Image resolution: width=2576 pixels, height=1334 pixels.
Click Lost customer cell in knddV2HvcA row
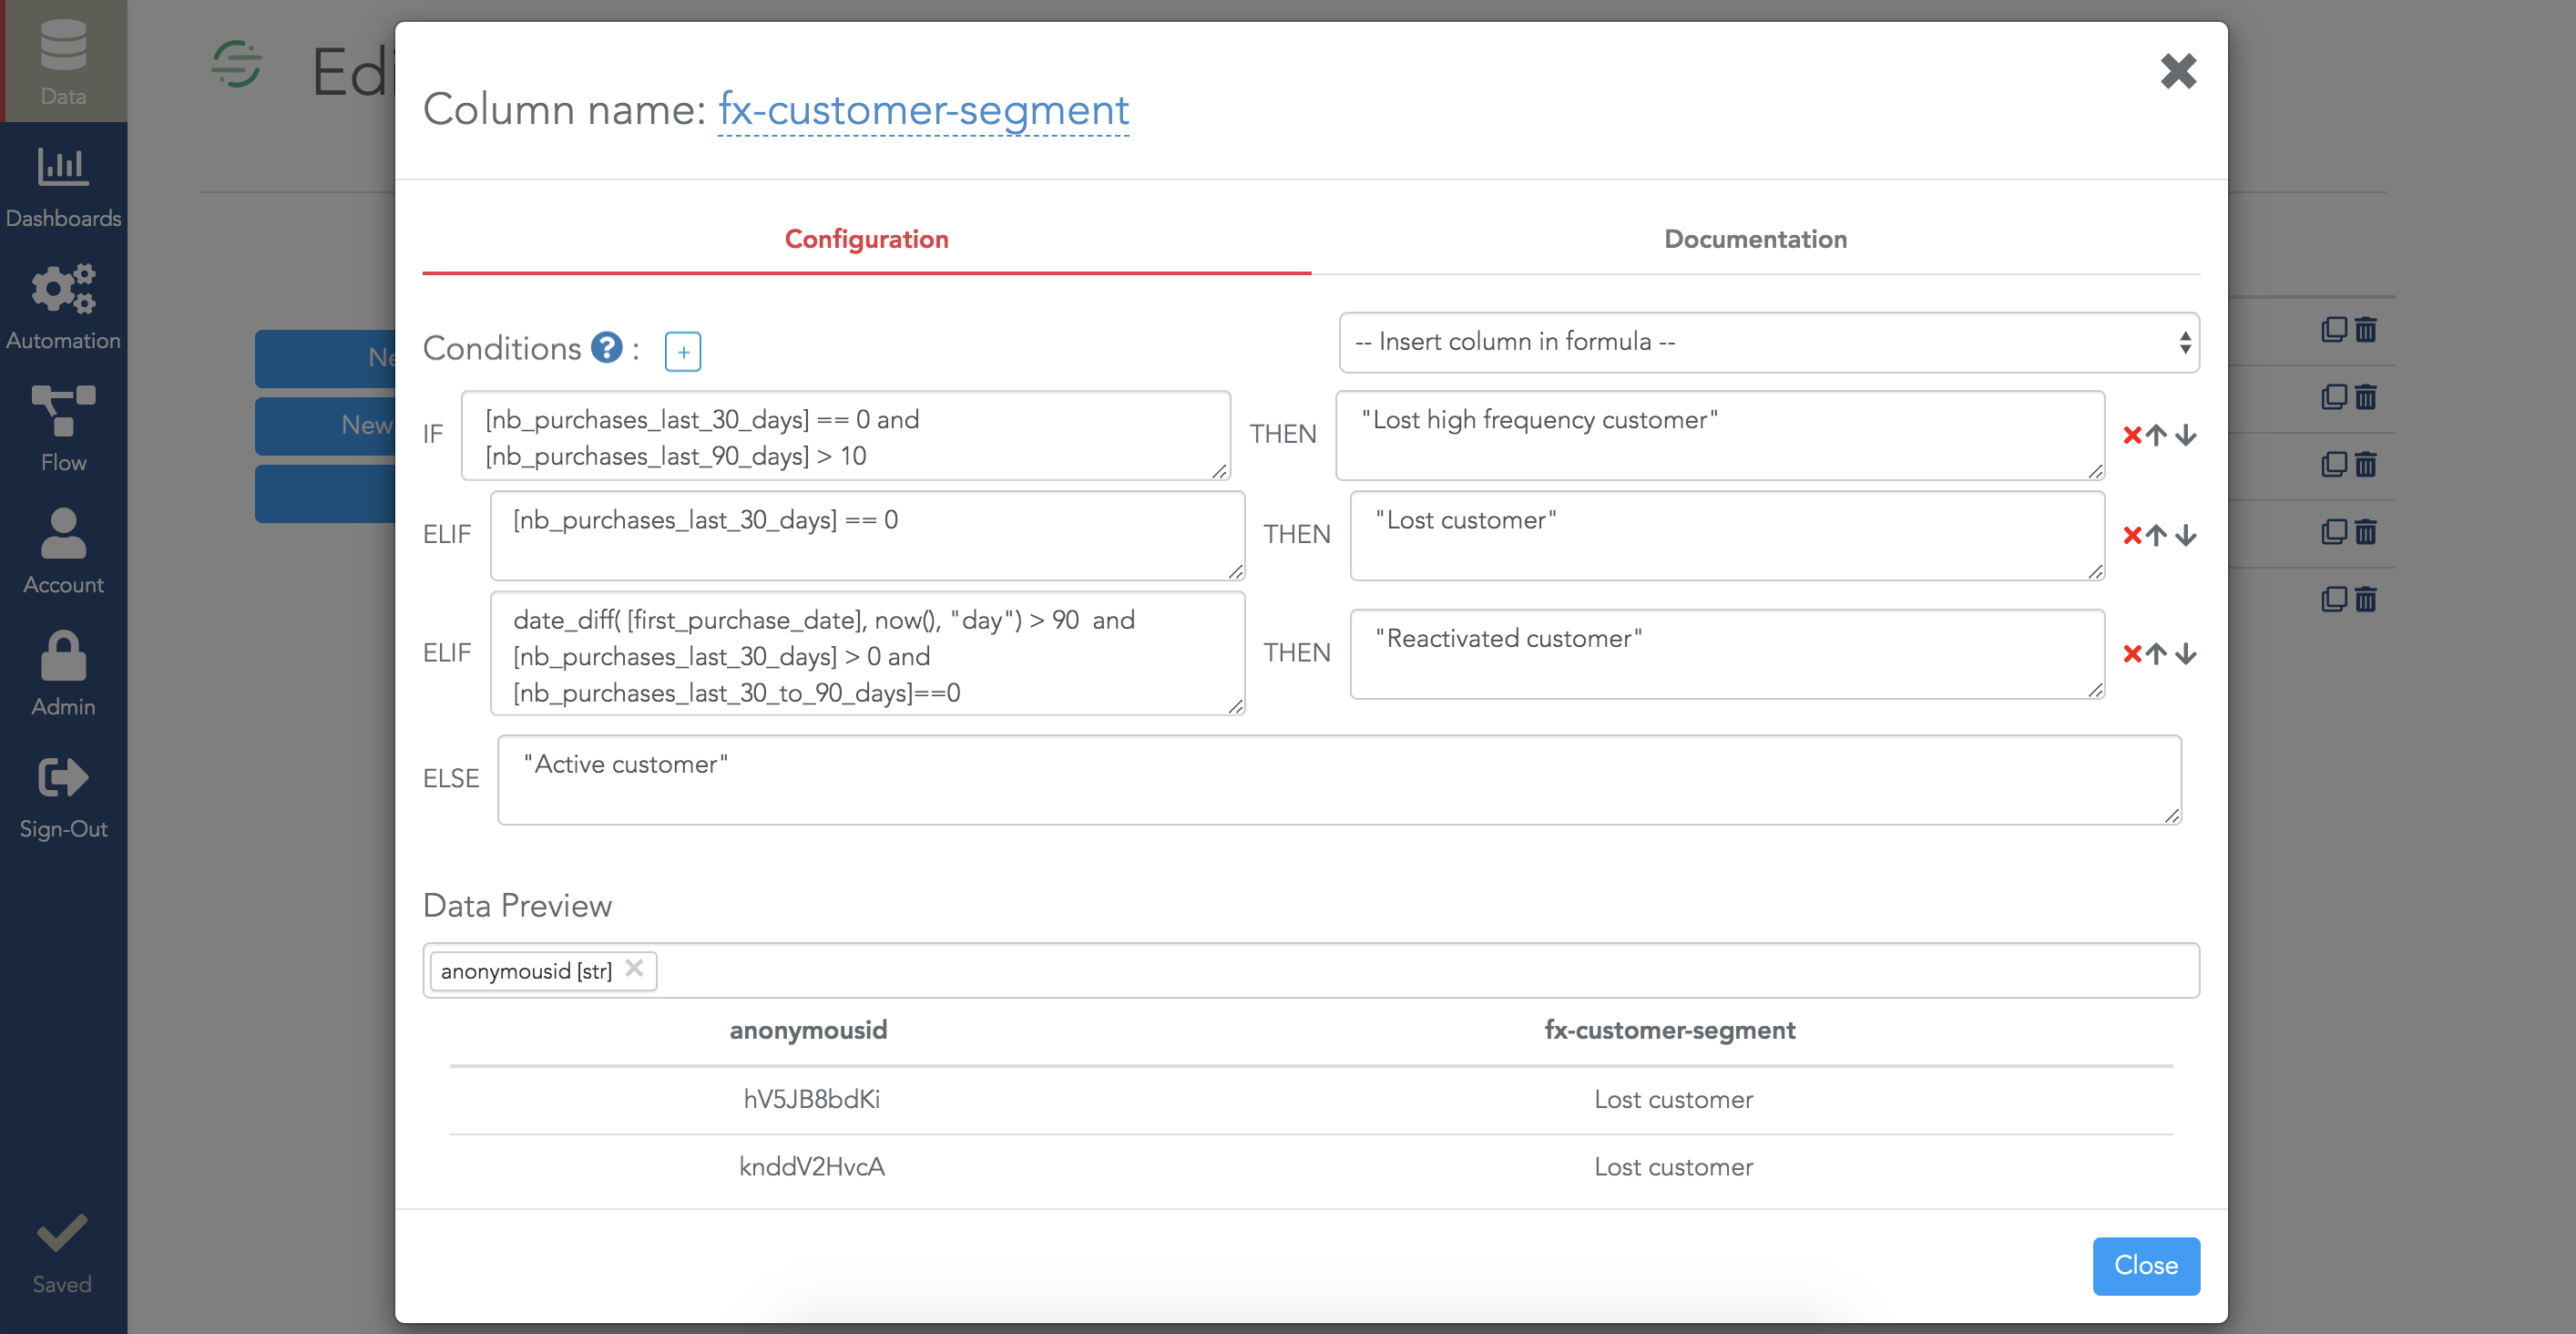(1673, 1167)
